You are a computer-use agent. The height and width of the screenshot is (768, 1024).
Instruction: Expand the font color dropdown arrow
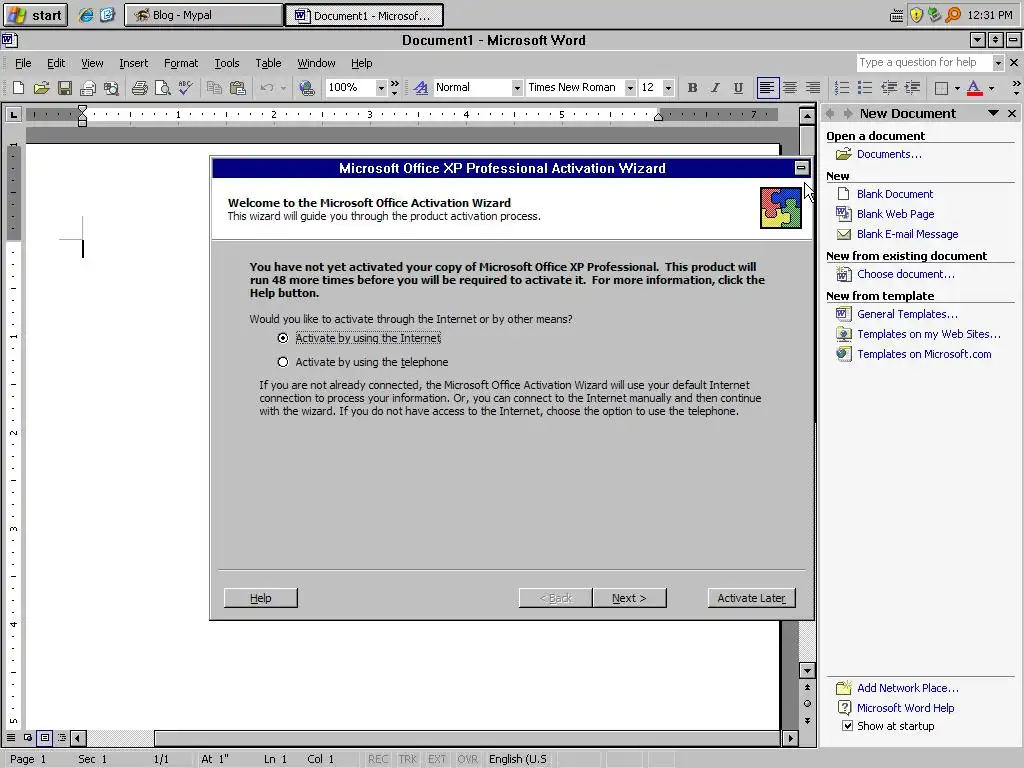[x=991, y=88]
